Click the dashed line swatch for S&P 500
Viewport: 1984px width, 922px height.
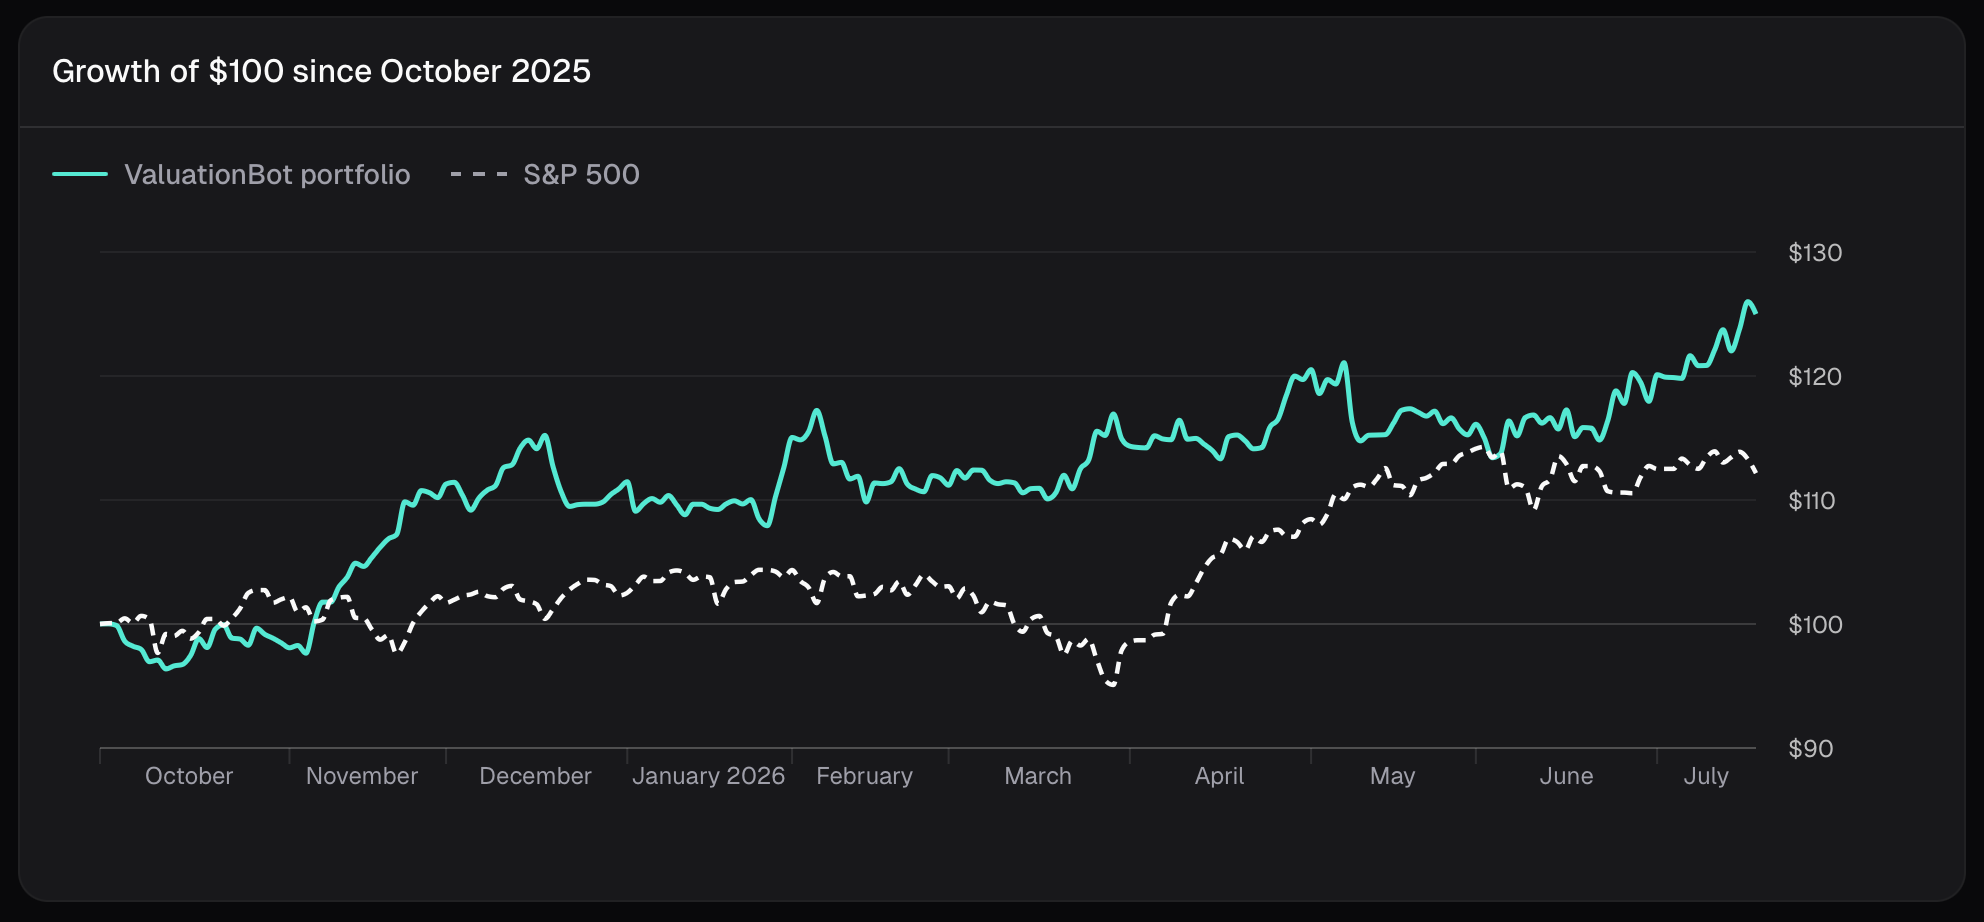[x=479, y=174]
